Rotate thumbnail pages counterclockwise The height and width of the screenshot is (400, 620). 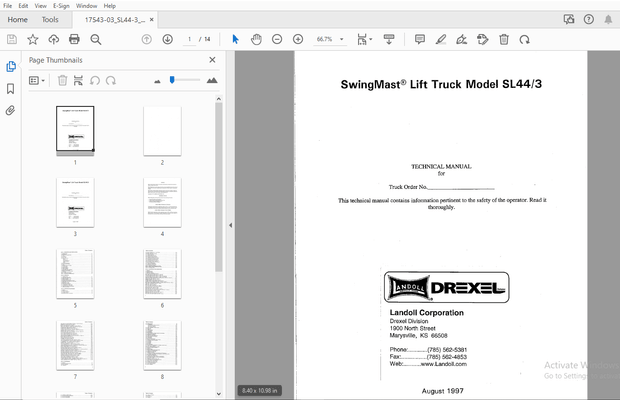95,81
